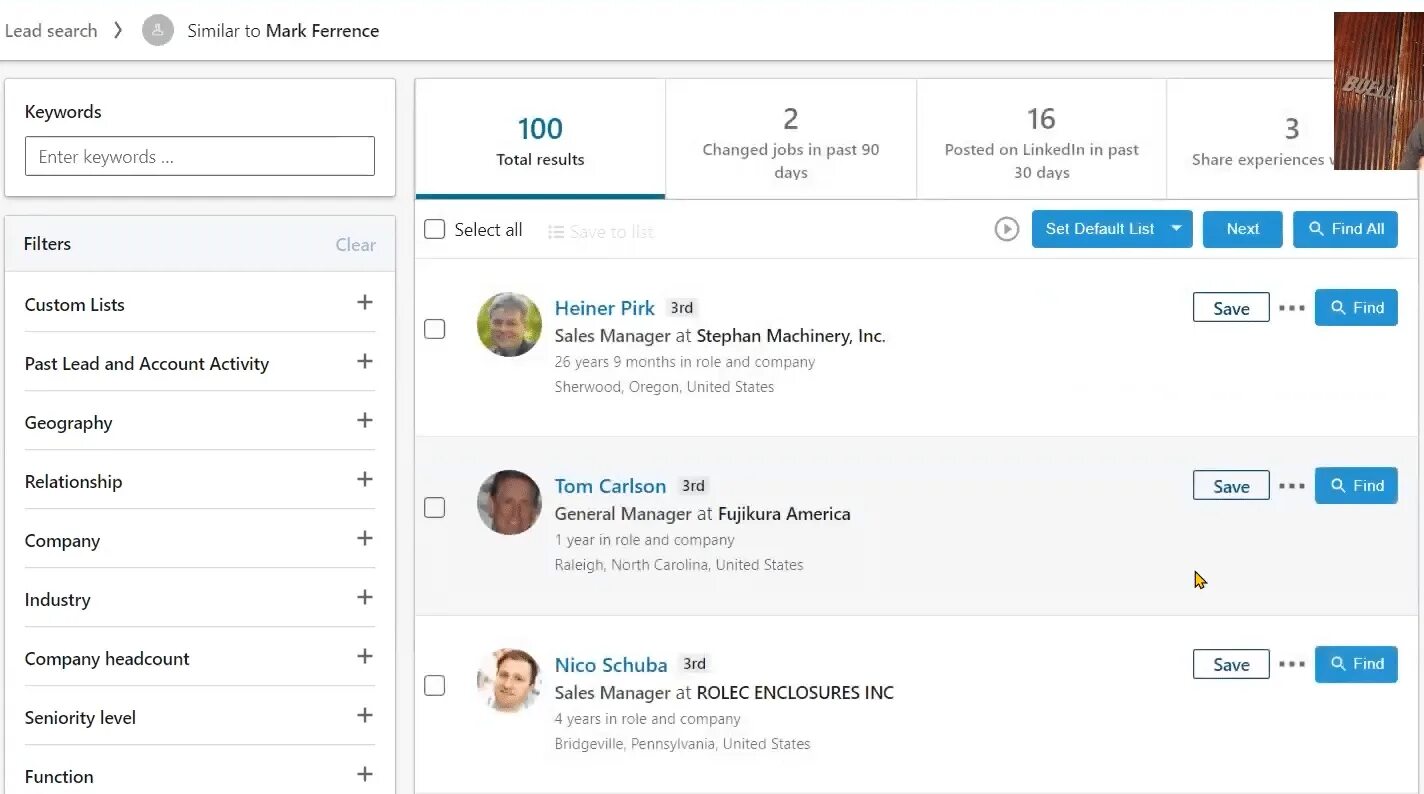The height and width of the screenshot is (794, 1424).
Task: Check the Select all checkbox
Action: (434, 230)
